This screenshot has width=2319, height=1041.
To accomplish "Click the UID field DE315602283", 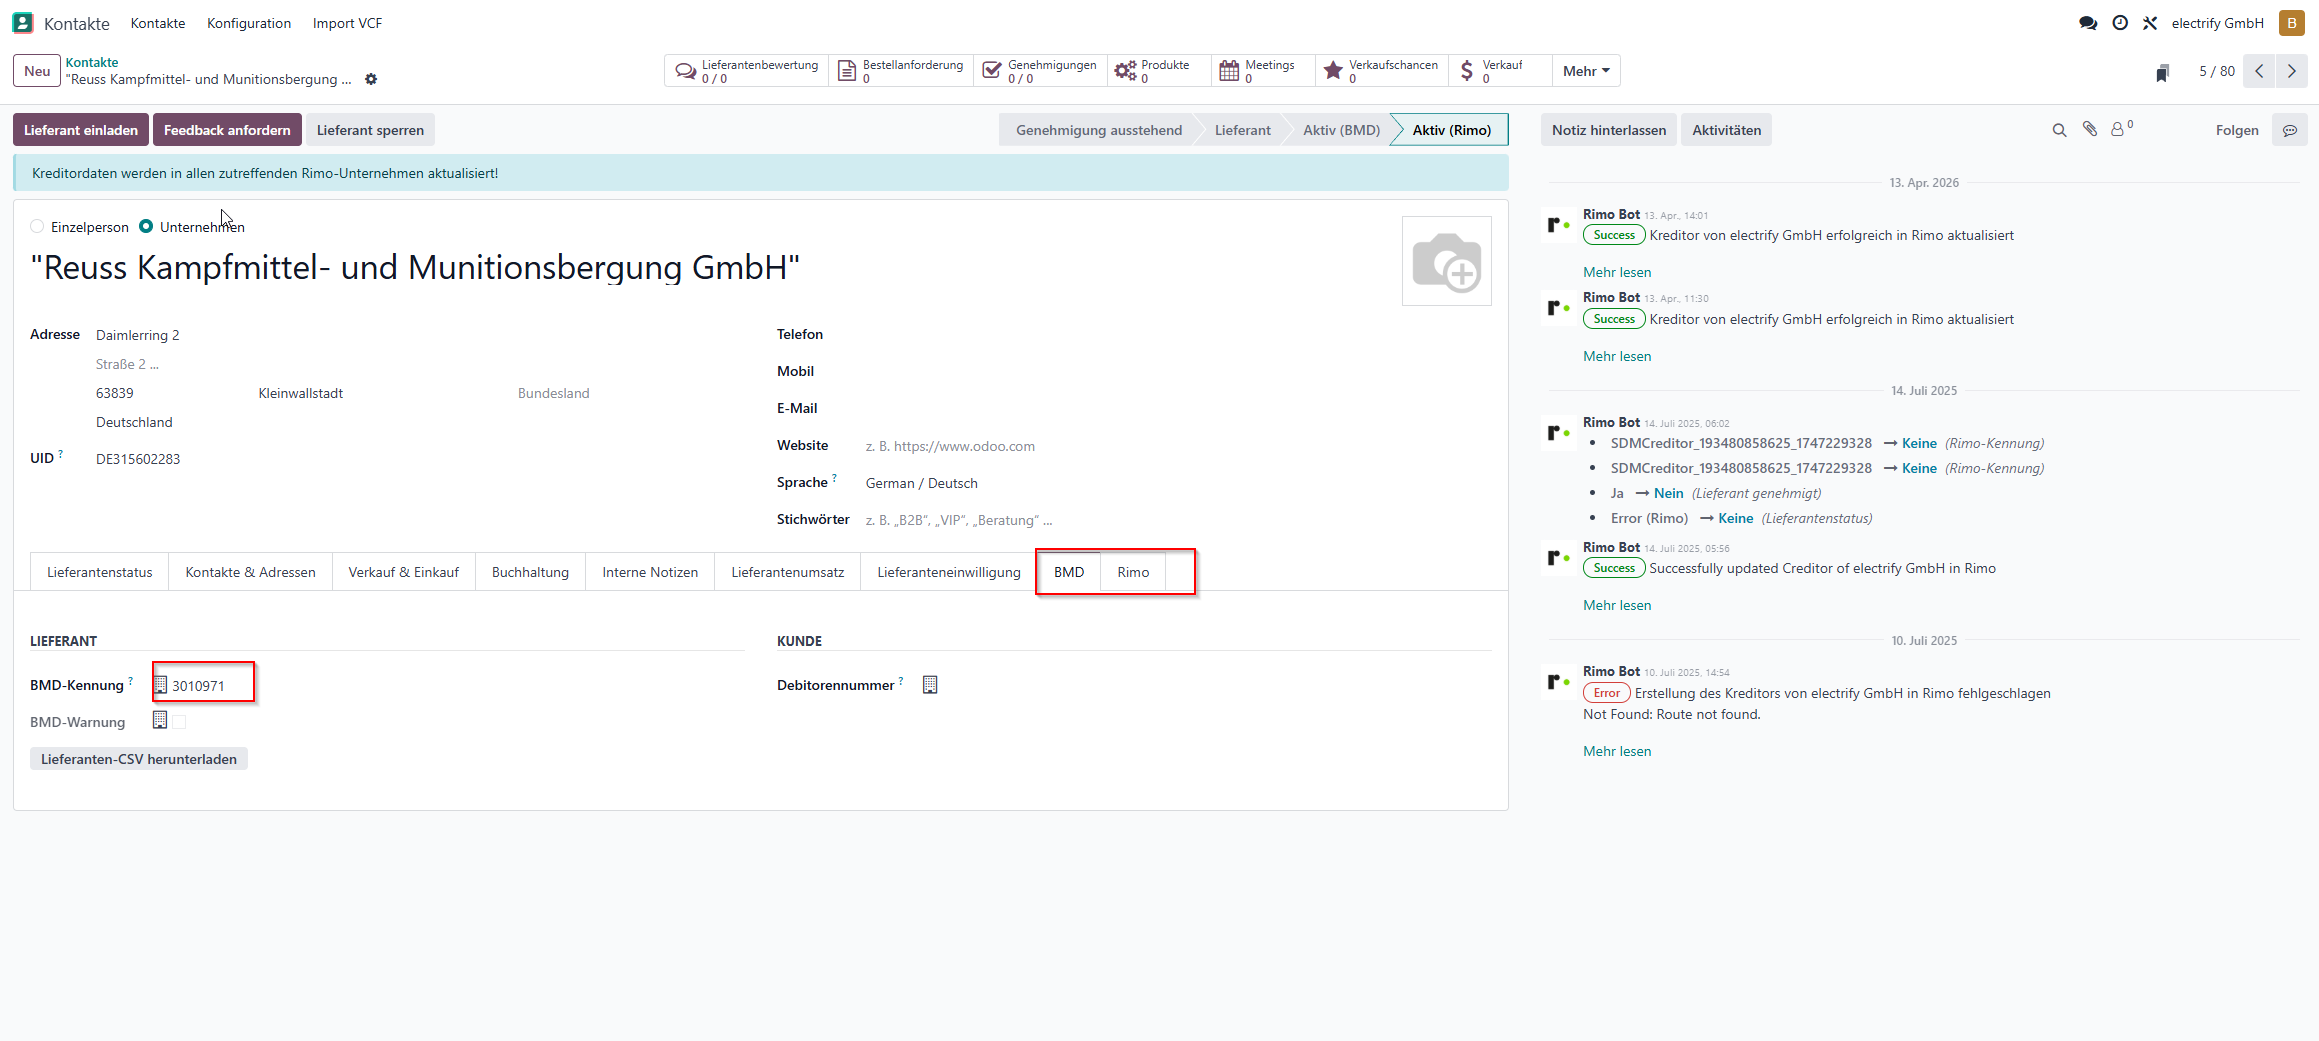I will (x=138, y=459).
